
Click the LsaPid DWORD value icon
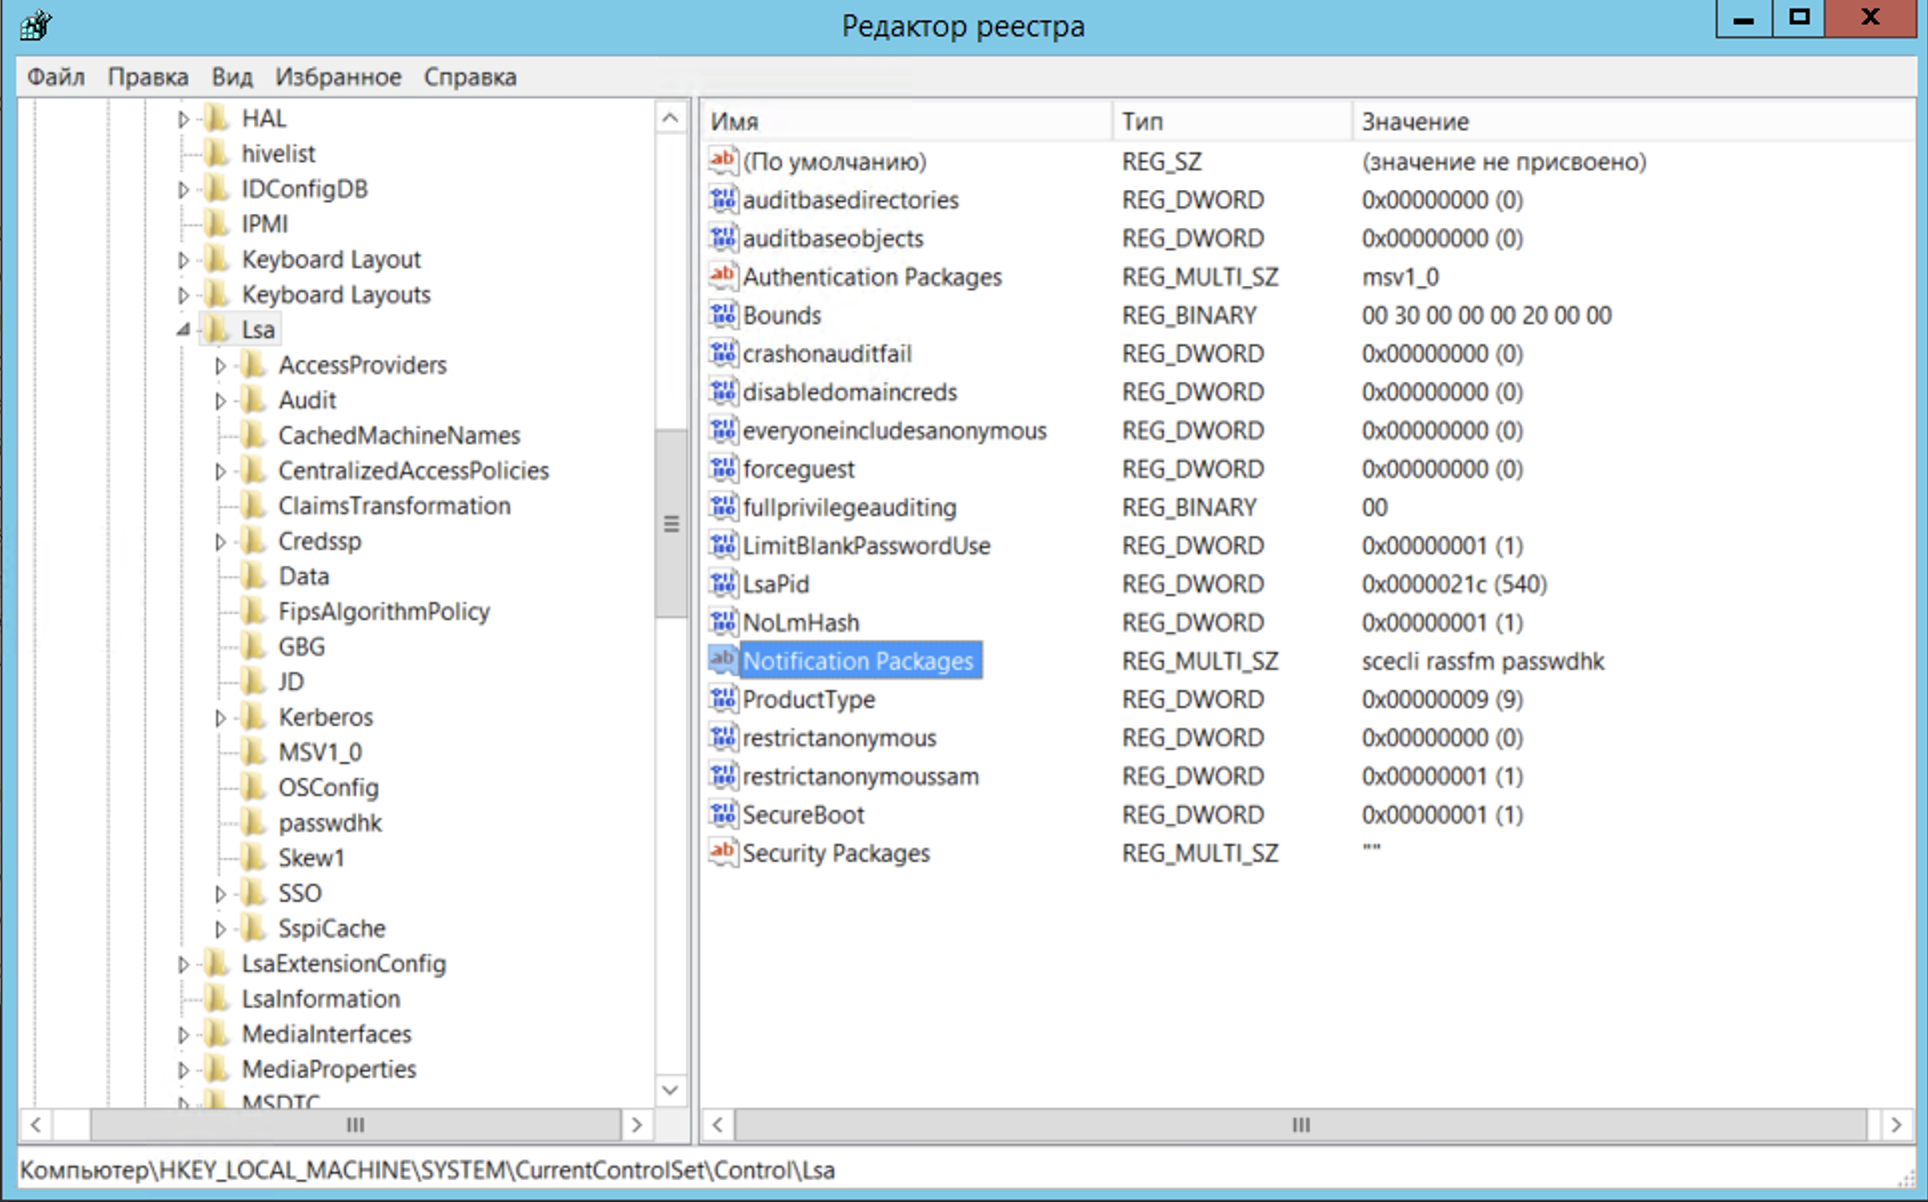coord(722,584)
